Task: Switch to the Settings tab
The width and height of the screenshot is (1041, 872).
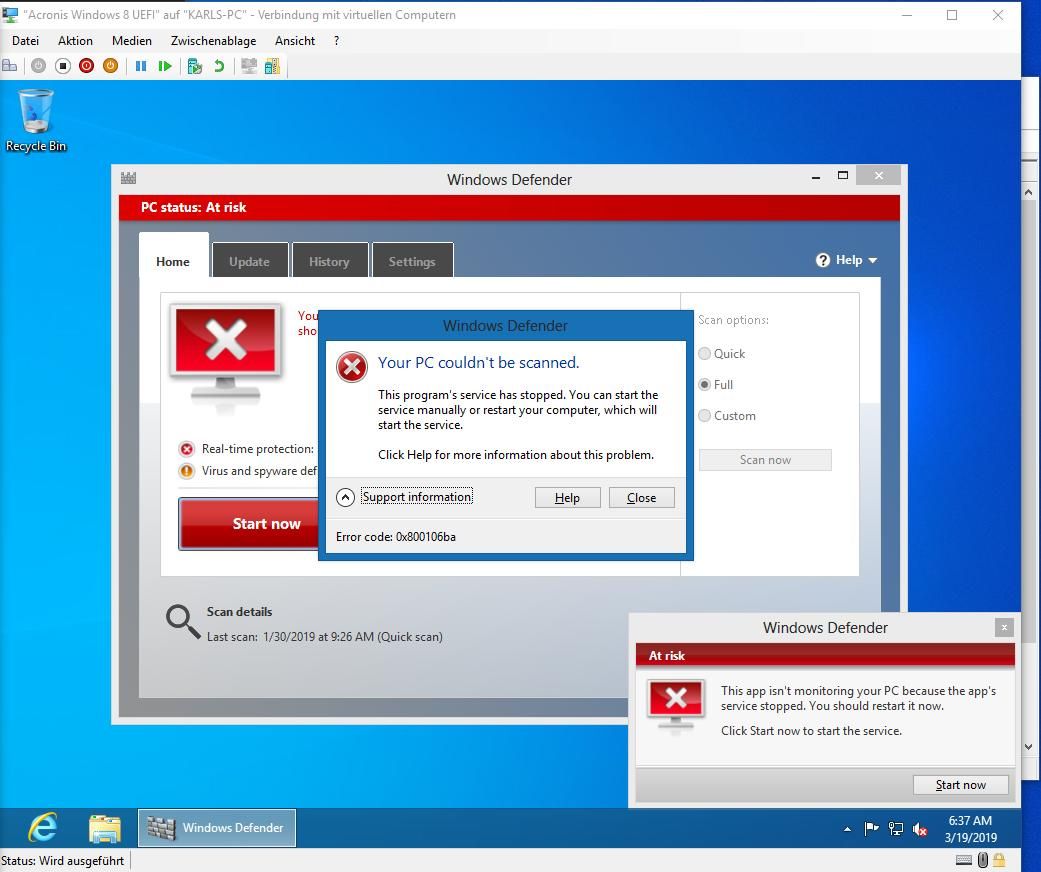Action: (x=412, y=262)
